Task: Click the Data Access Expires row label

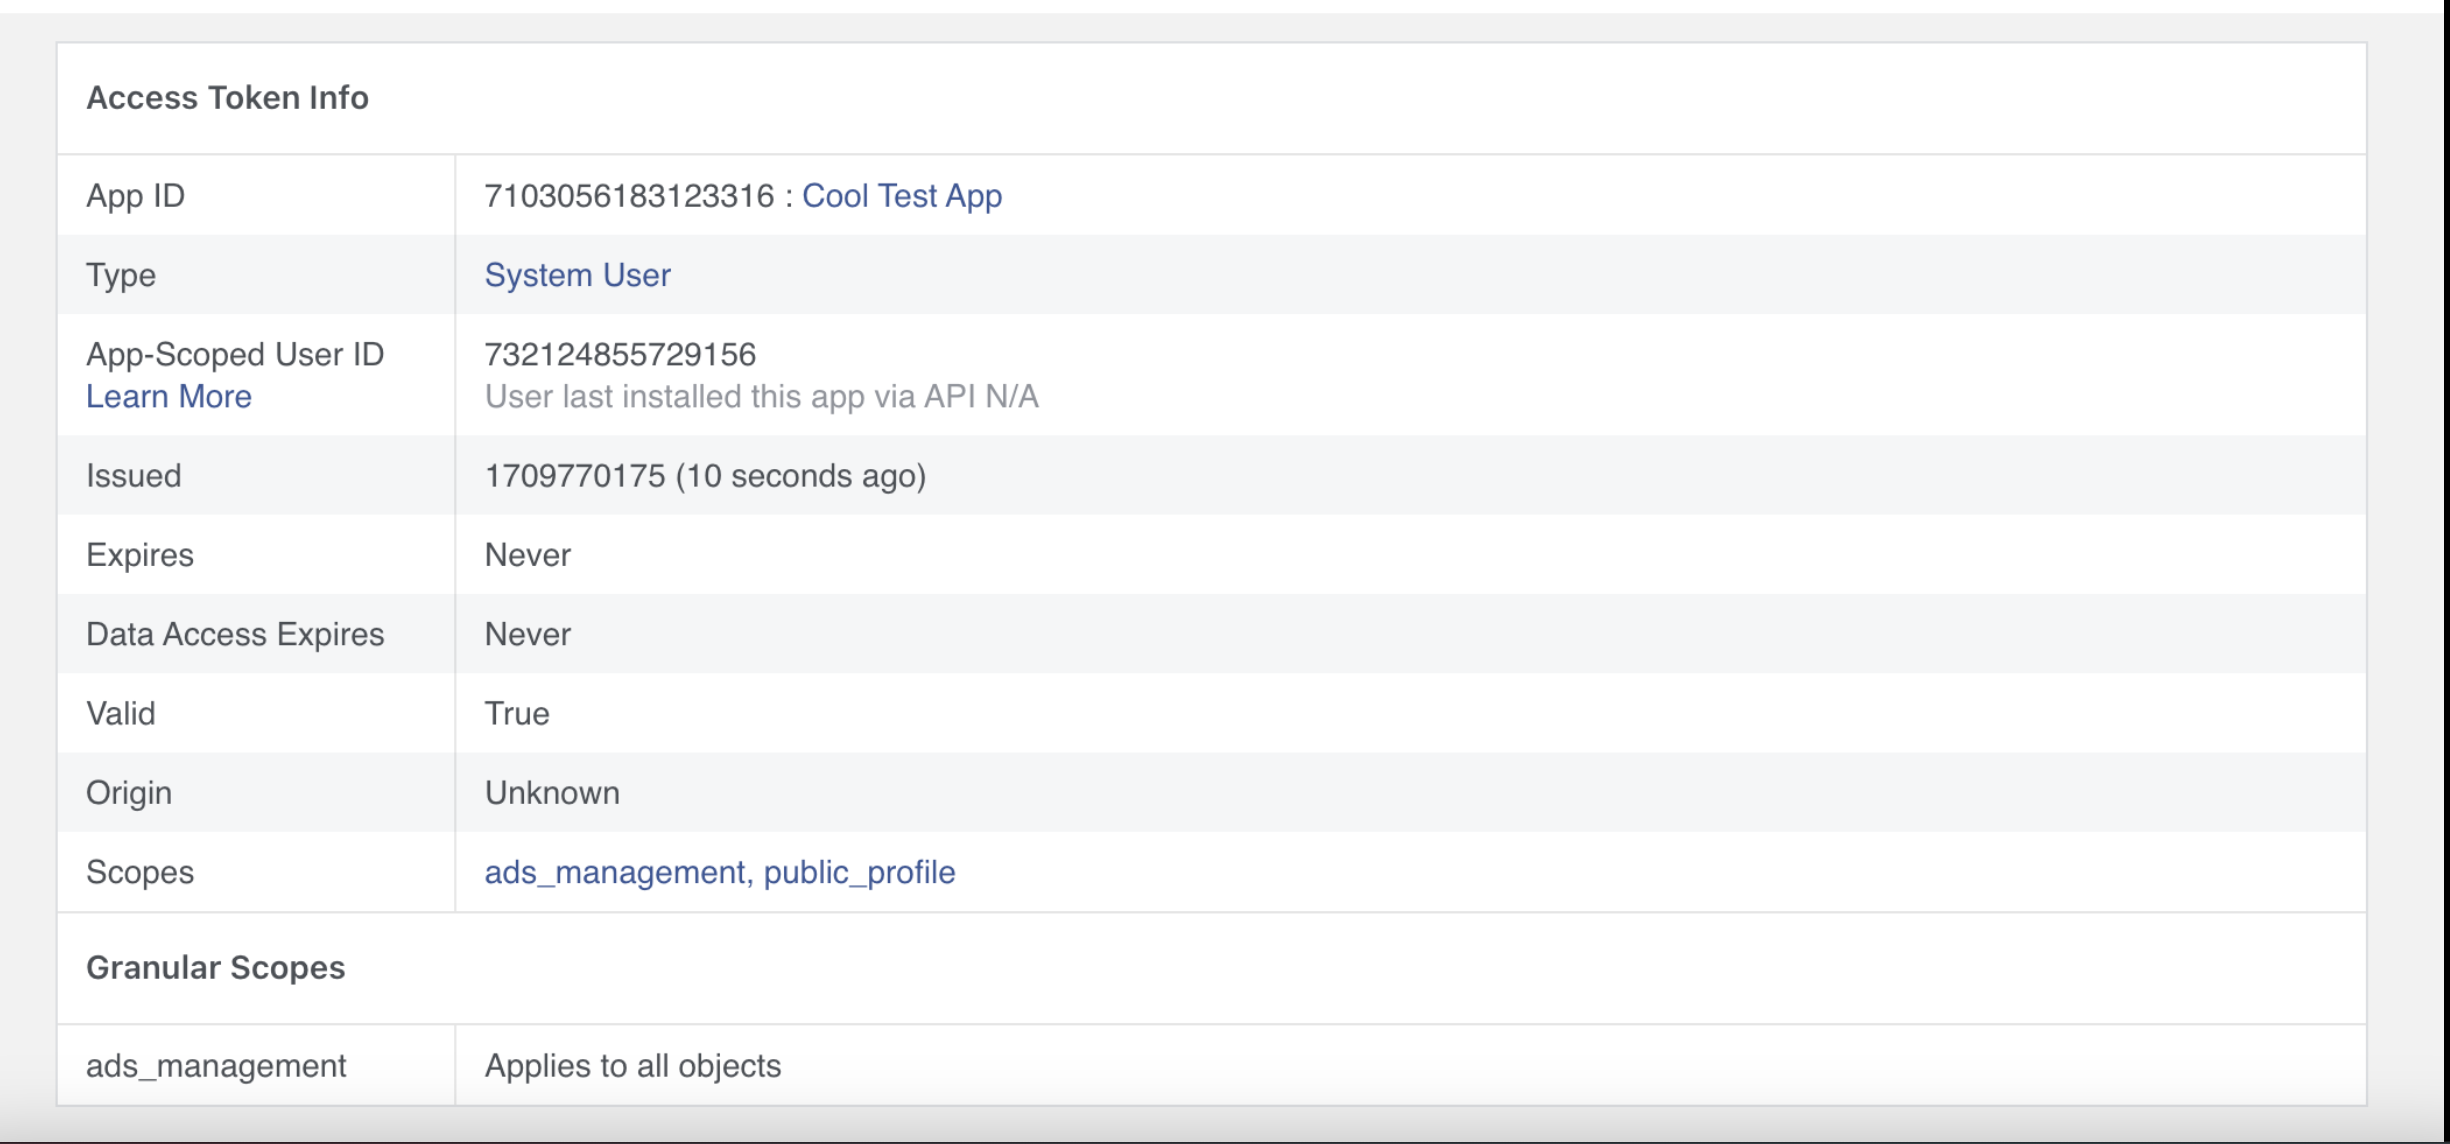Action: click(235, 634)
